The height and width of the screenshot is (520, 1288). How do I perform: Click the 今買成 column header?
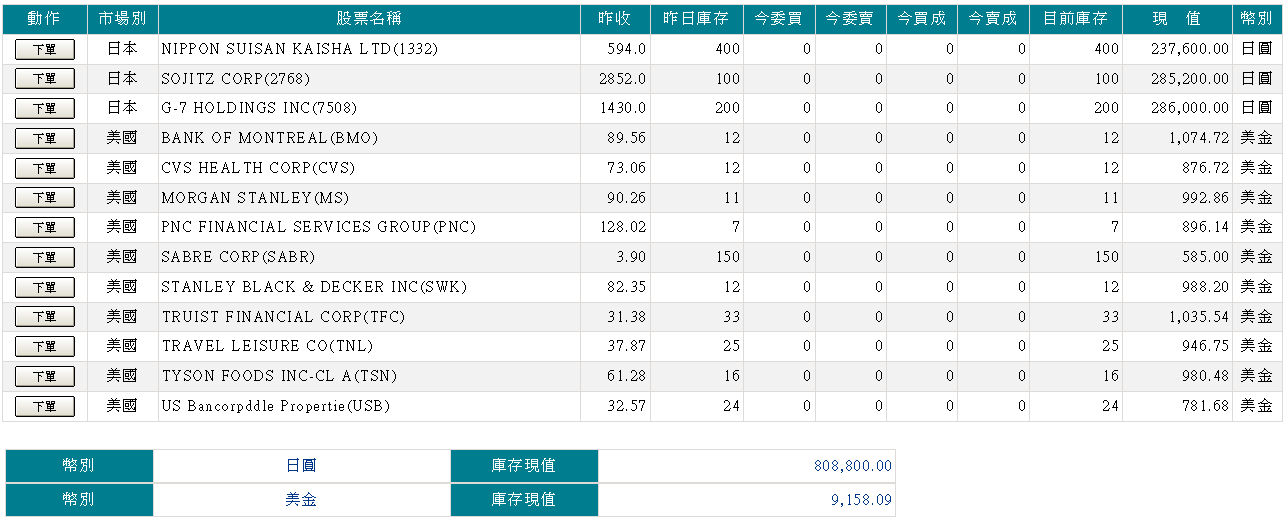click(921, 19)
